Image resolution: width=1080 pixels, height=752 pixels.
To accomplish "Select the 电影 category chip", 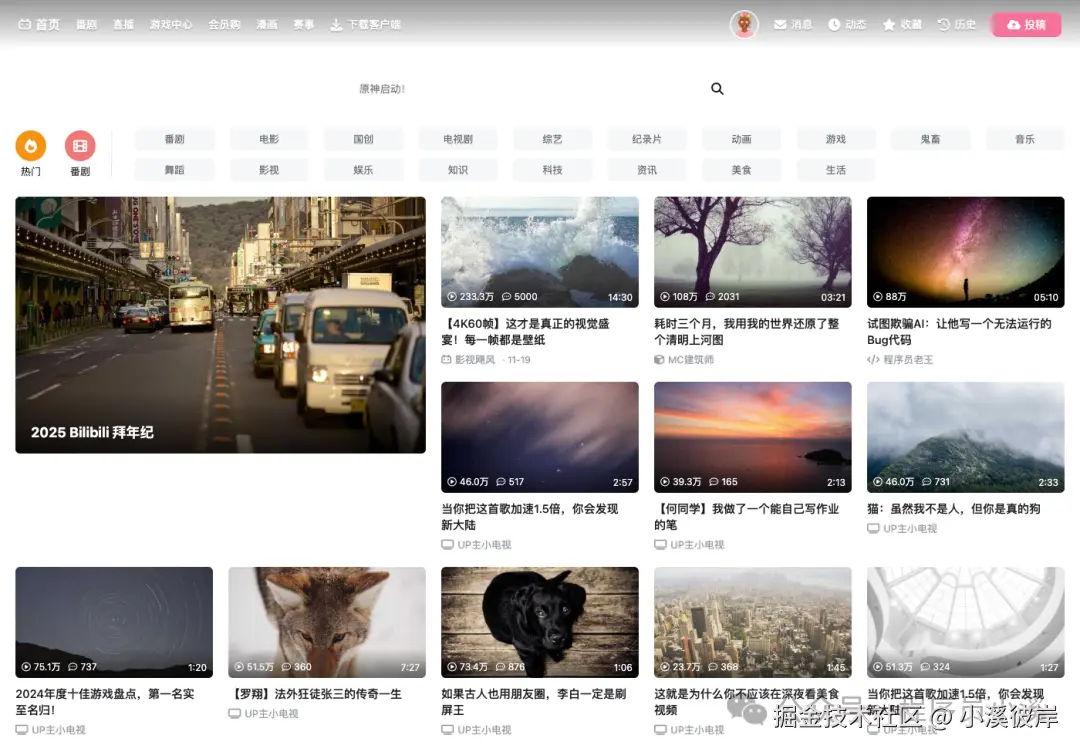I will [268, 139].
